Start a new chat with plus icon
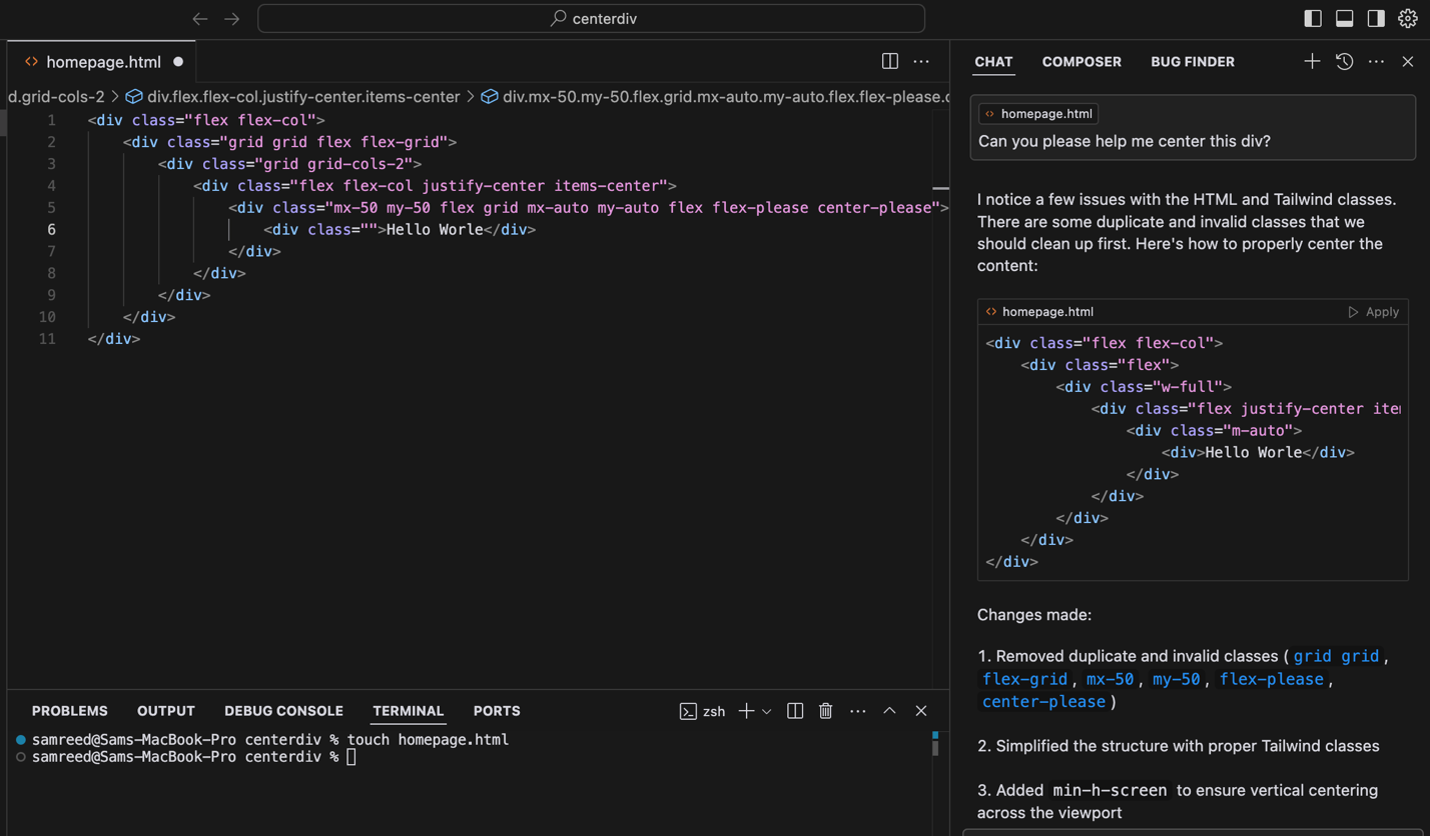Image resolution: width=1430 pixels, height=840 pixels. pos(1312,62)
